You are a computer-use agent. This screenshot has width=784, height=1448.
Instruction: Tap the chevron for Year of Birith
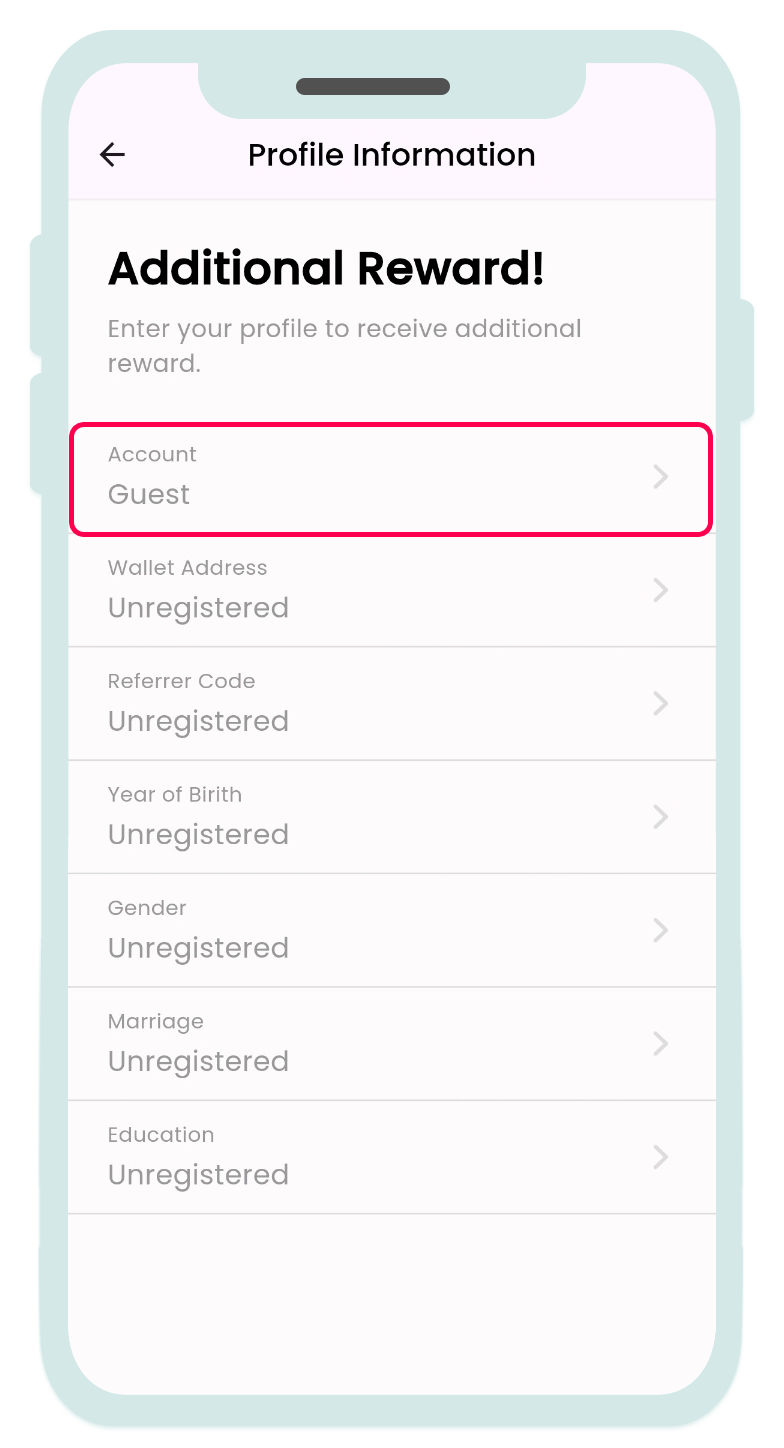[660, 817]
